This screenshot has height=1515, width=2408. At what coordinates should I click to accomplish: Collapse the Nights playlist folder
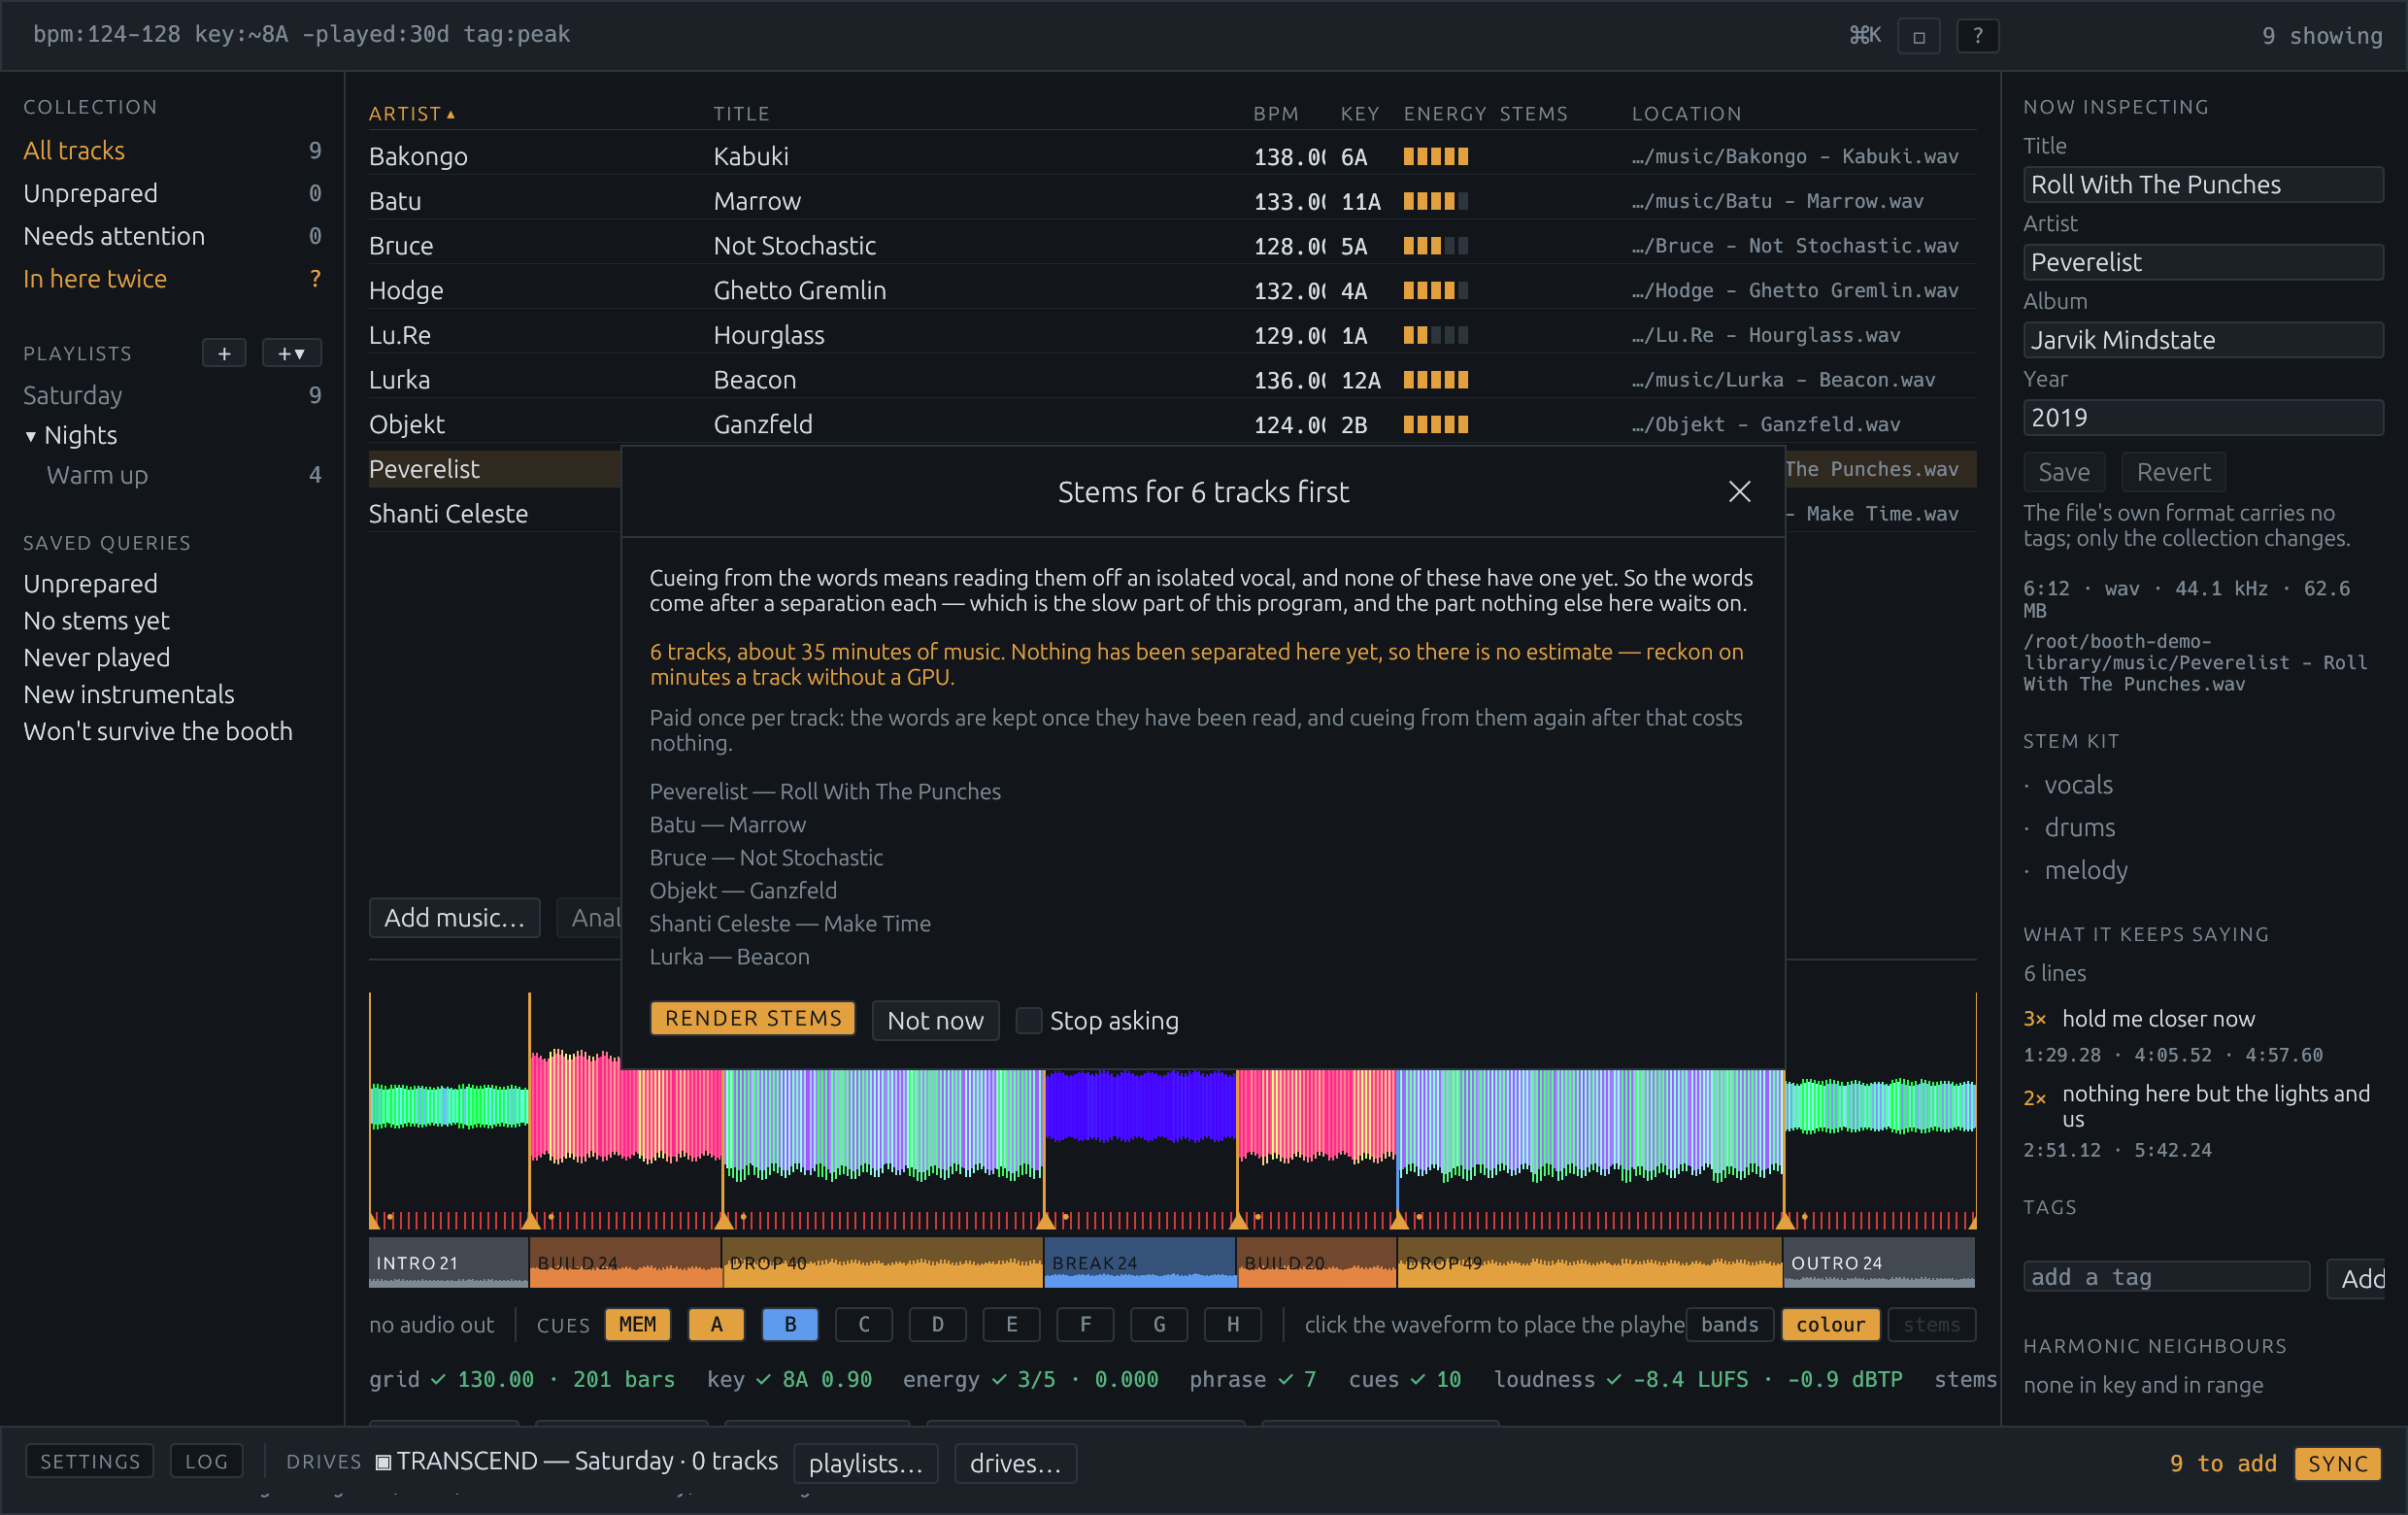pos(31,436)
